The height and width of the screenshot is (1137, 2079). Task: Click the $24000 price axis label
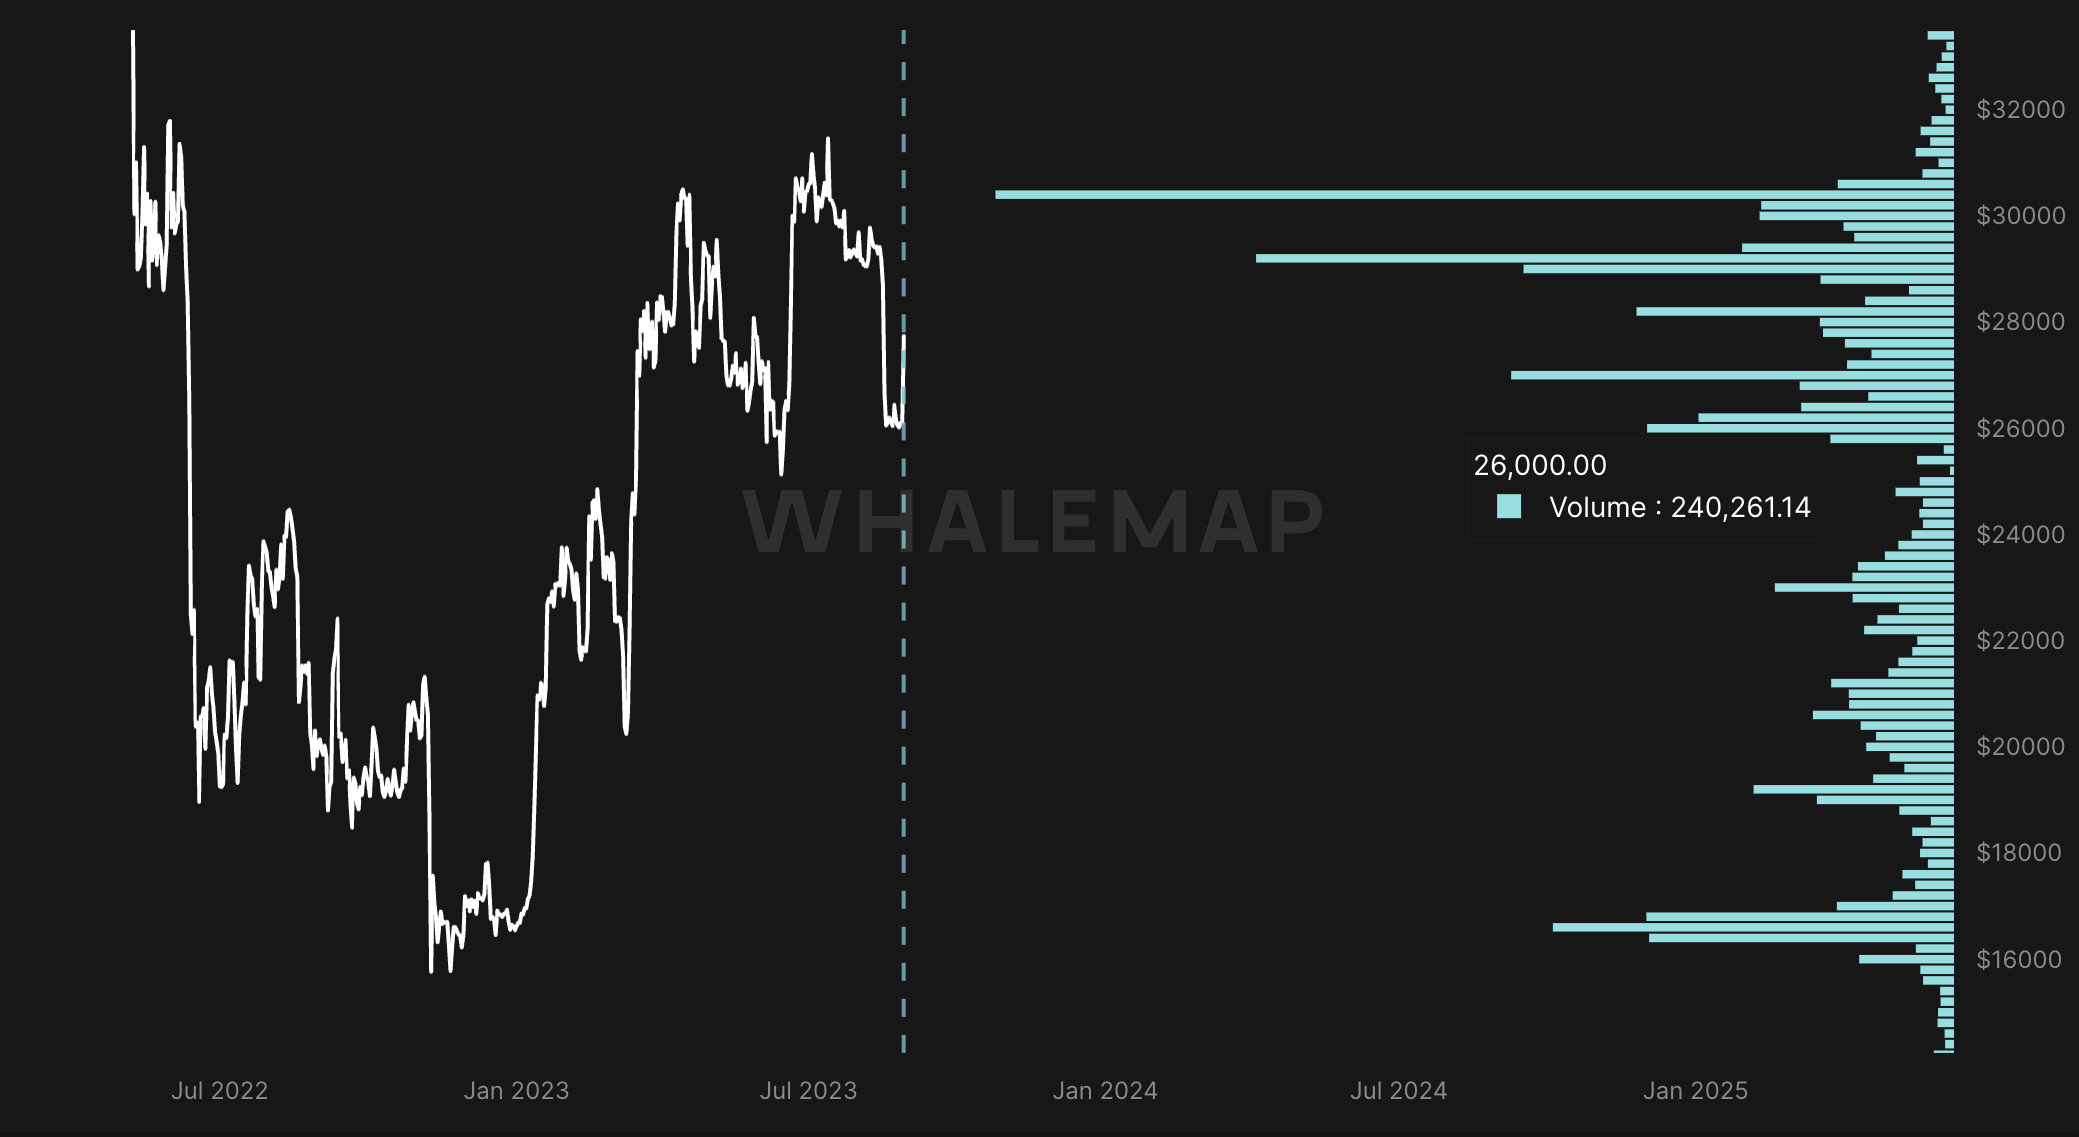pyautogui.click(x=2020, y=535)
